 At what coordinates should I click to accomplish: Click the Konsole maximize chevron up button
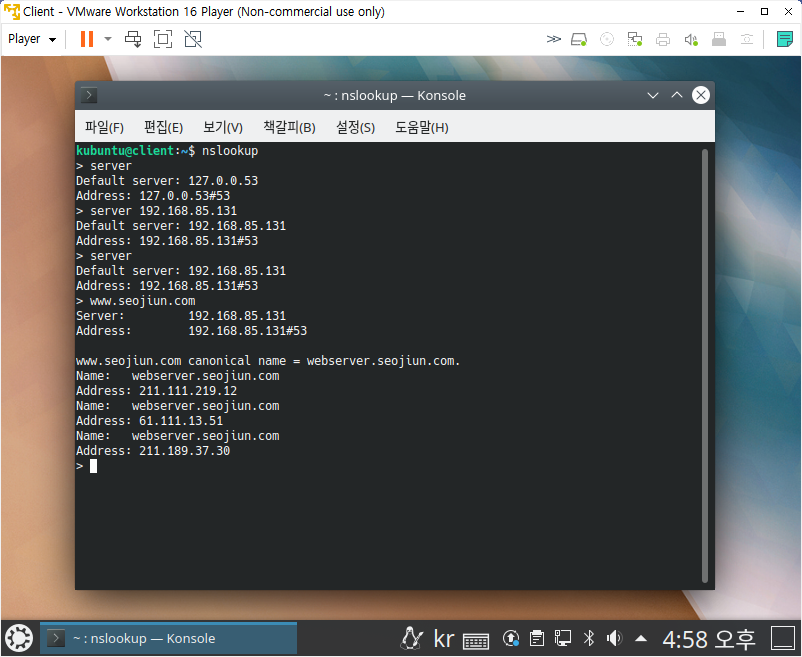tap(677, 95)
